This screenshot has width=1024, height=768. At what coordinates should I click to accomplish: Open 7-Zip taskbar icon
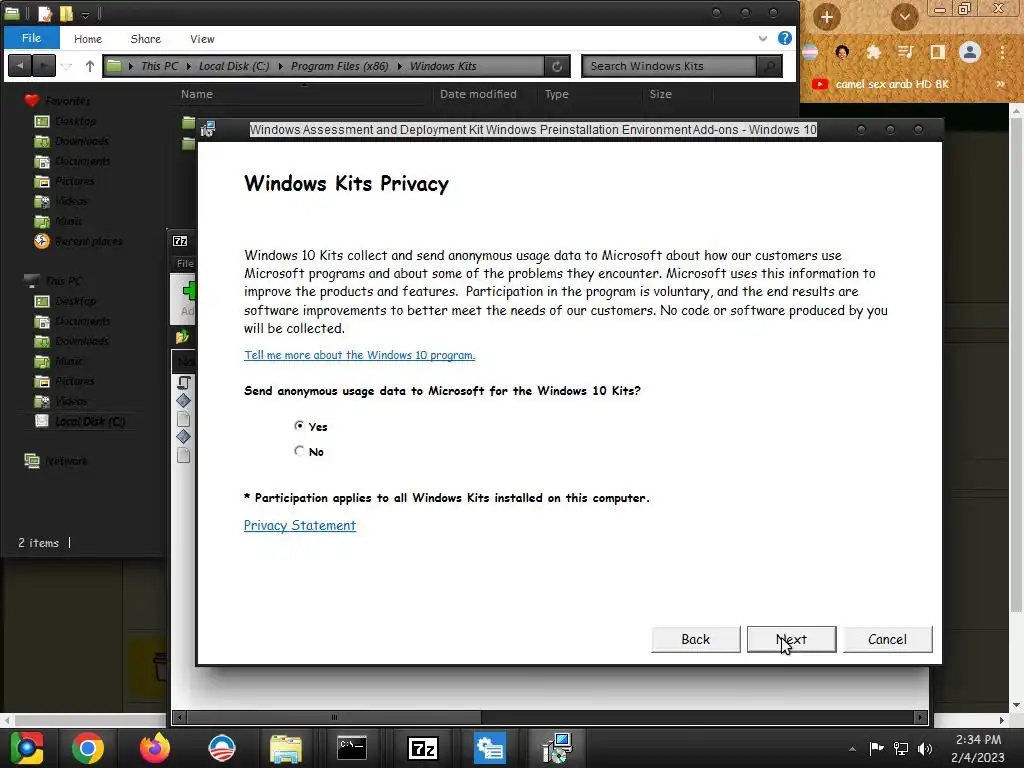423,748
